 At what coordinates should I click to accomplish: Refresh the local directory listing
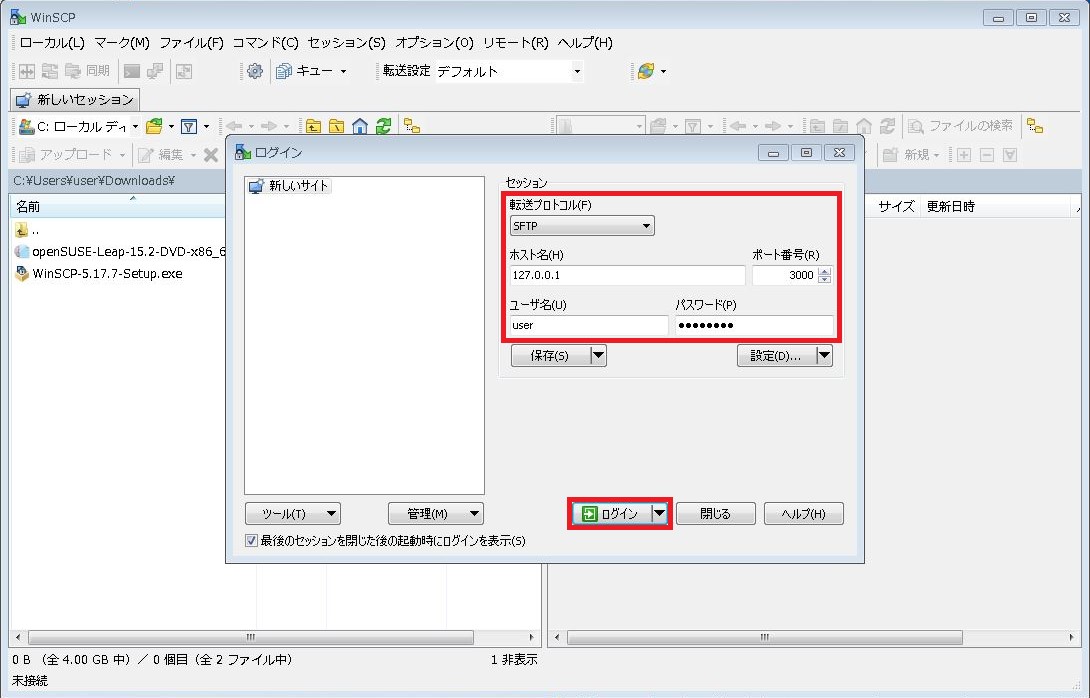[x=382, y=126]
